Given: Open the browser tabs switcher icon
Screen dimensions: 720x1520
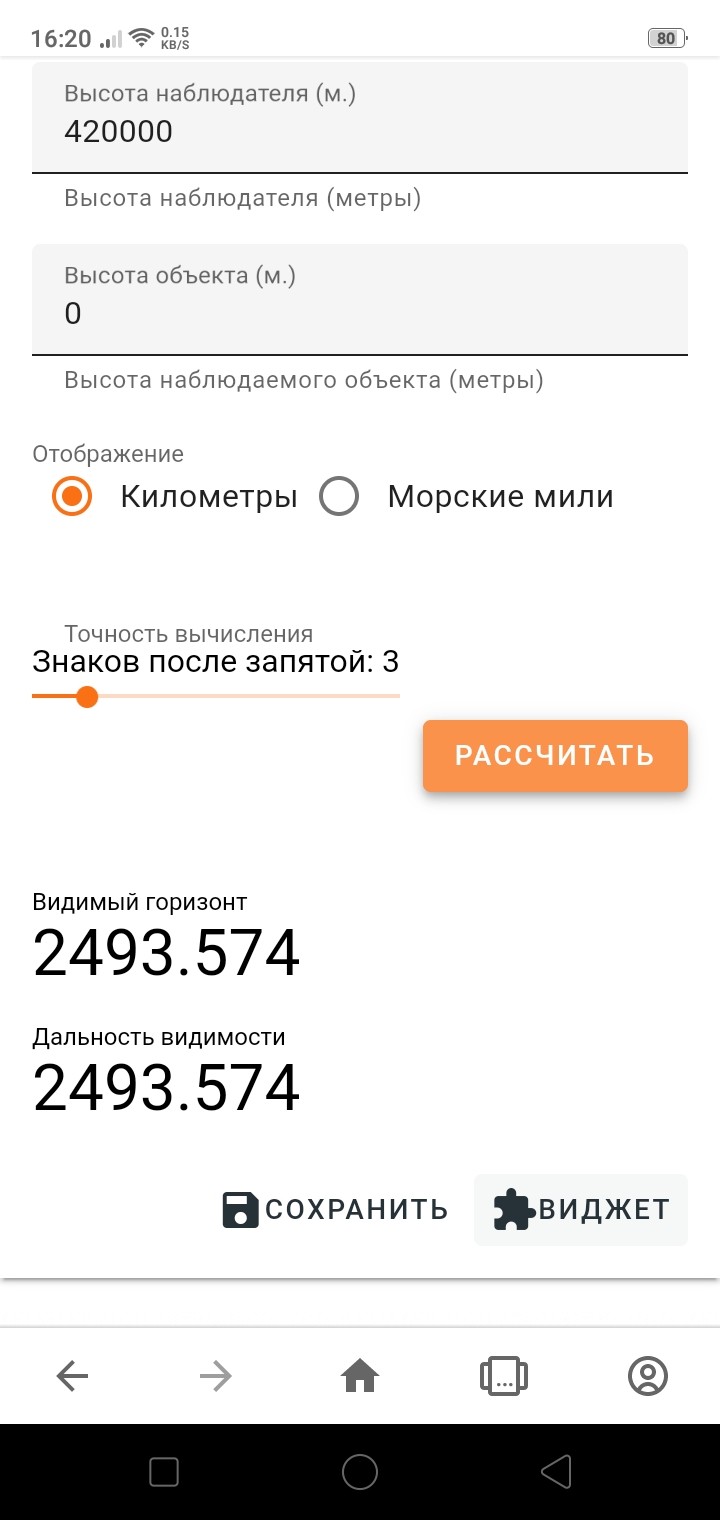Looking at the screenshot, I should (504, 1377).
